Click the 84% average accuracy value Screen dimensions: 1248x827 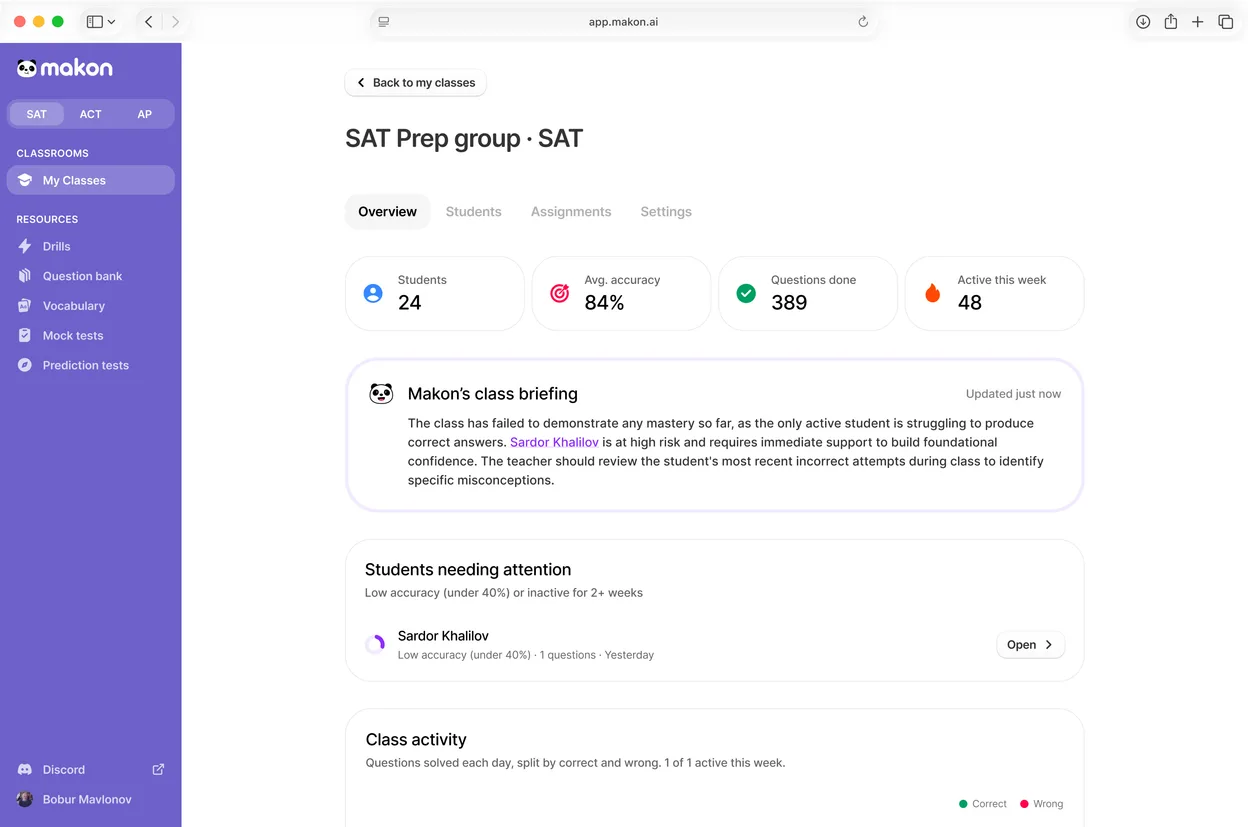[x=604, y=303]
